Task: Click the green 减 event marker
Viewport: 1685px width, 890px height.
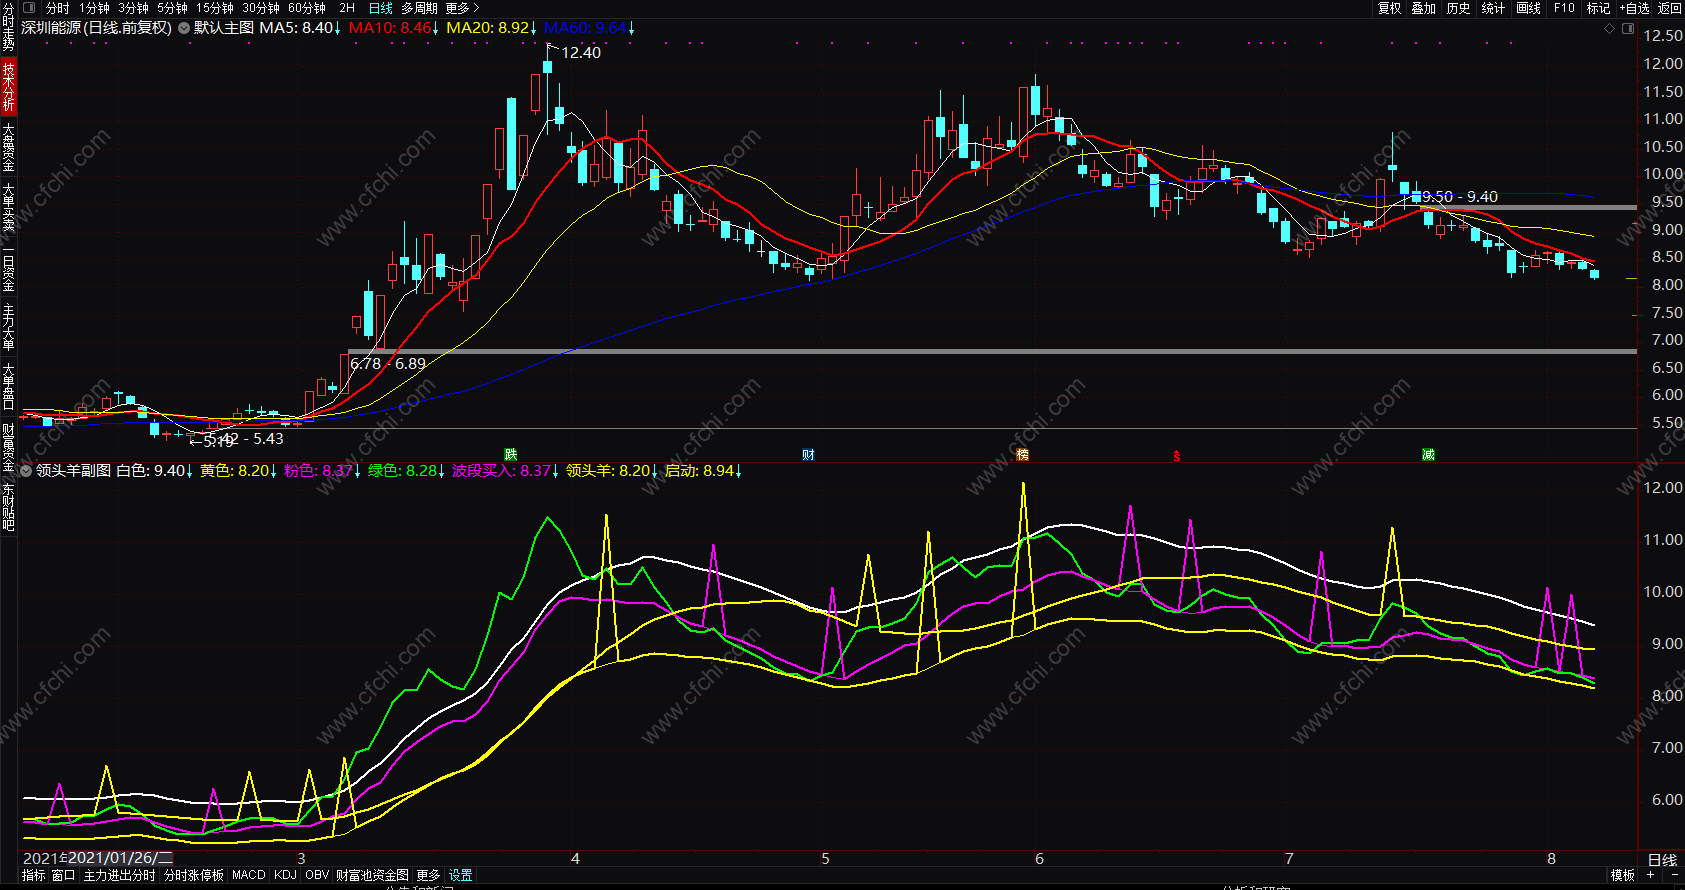Action: pyautogui.click(x=1428, y=455)
